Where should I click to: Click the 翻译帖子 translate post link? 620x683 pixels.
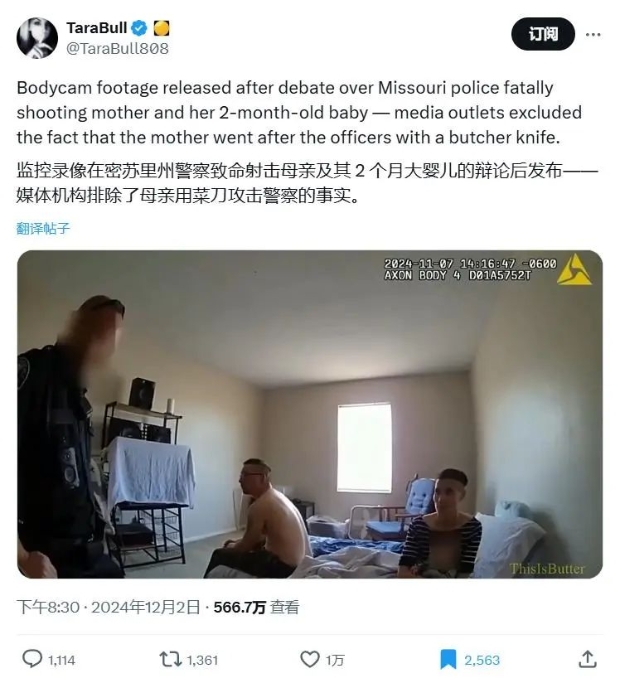[43, 228]
